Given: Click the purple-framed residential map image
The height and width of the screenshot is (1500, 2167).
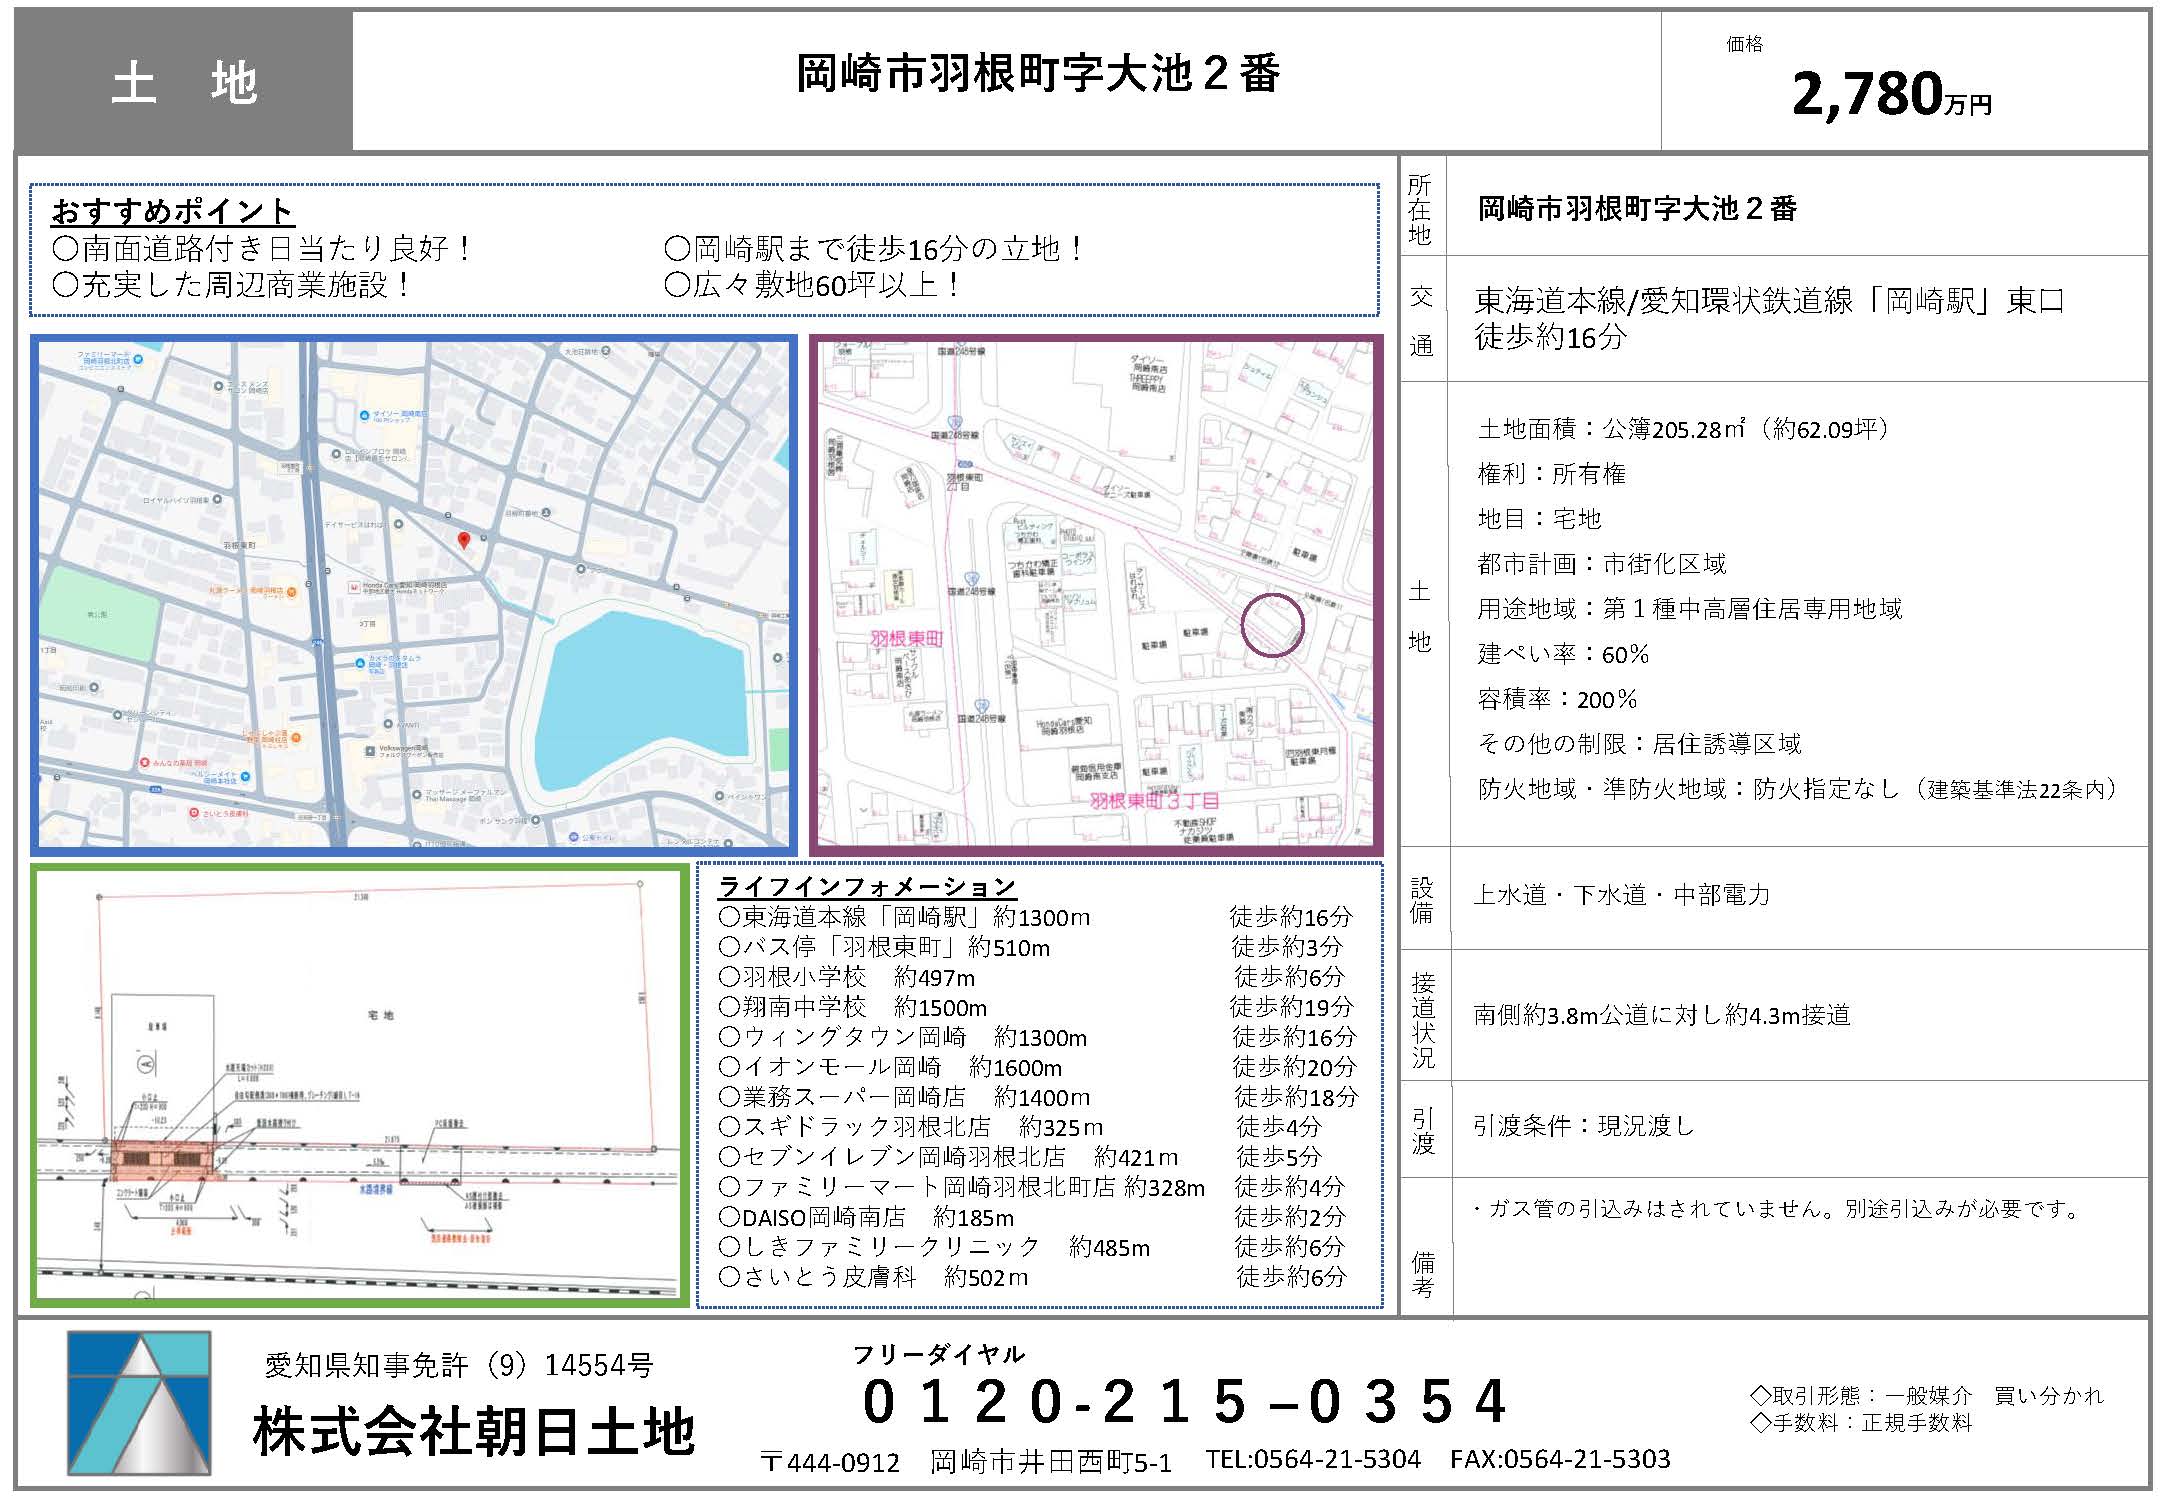Looking at the screenshot, I should tap(1095, 595).
